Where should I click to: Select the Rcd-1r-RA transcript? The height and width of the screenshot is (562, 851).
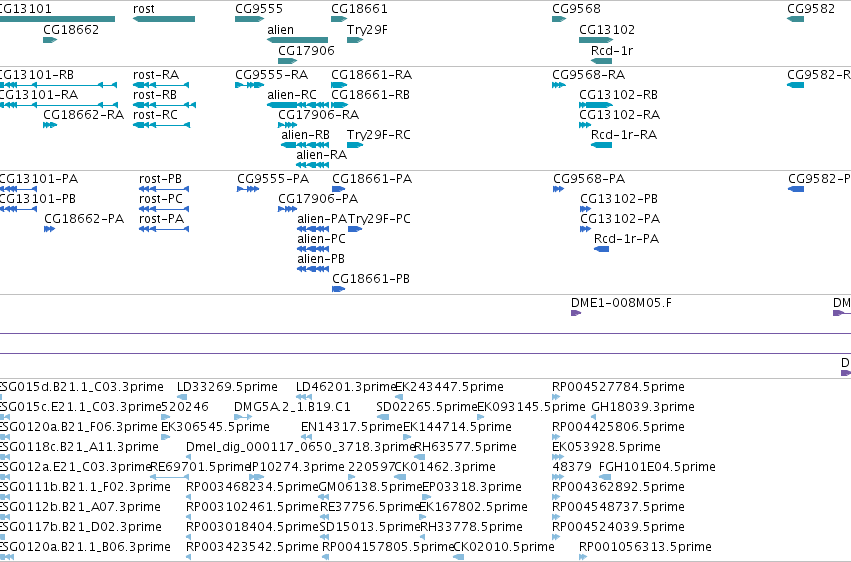(601, 145)
